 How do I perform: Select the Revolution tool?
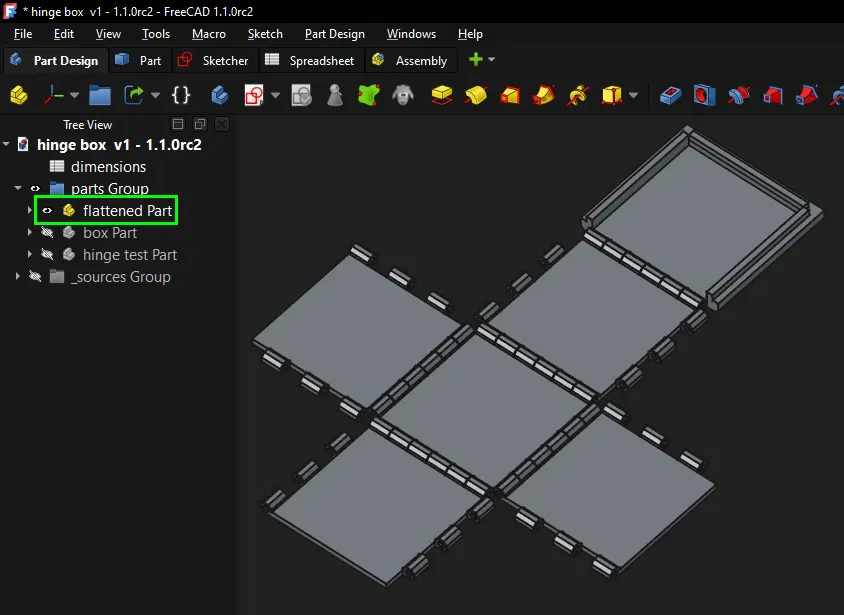click(x=475, y=96)
